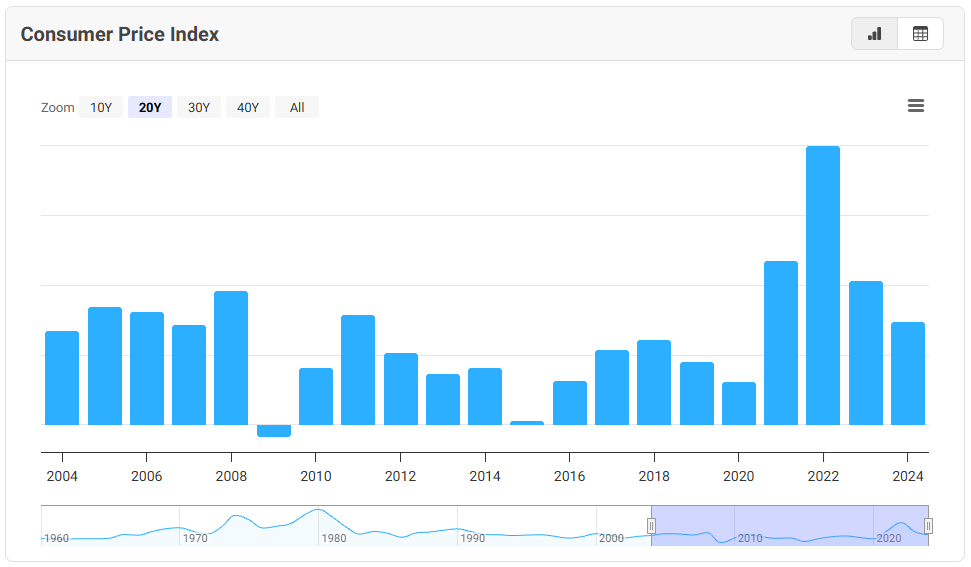This screenshot has height=567, width=971.
Task: Click the left navigator range handle
Action: (651, 526)
